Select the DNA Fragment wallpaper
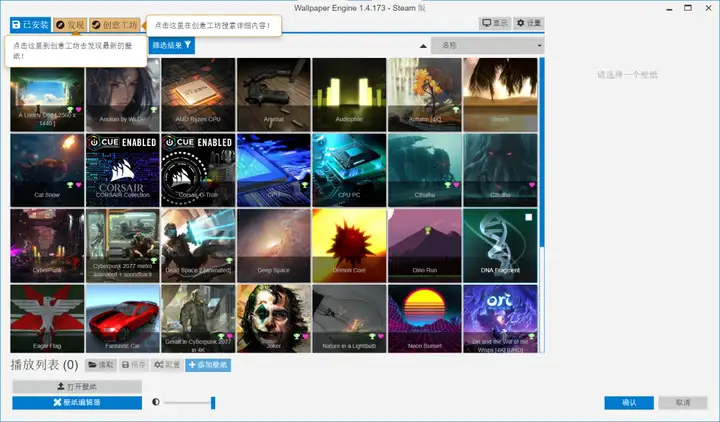Image resolution: width=720 pixels, height=422 pixels. [x=500, y=246]
